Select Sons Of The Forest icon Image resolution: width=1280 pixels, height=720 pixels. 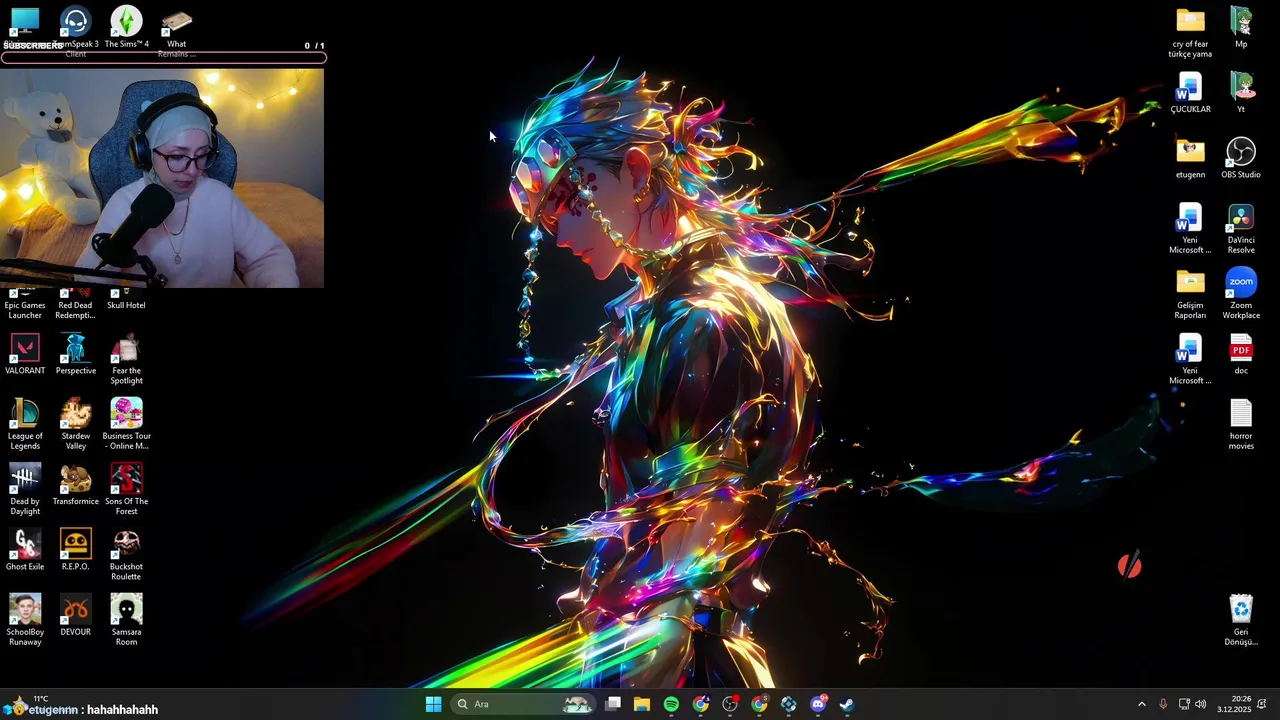(126, 479)
